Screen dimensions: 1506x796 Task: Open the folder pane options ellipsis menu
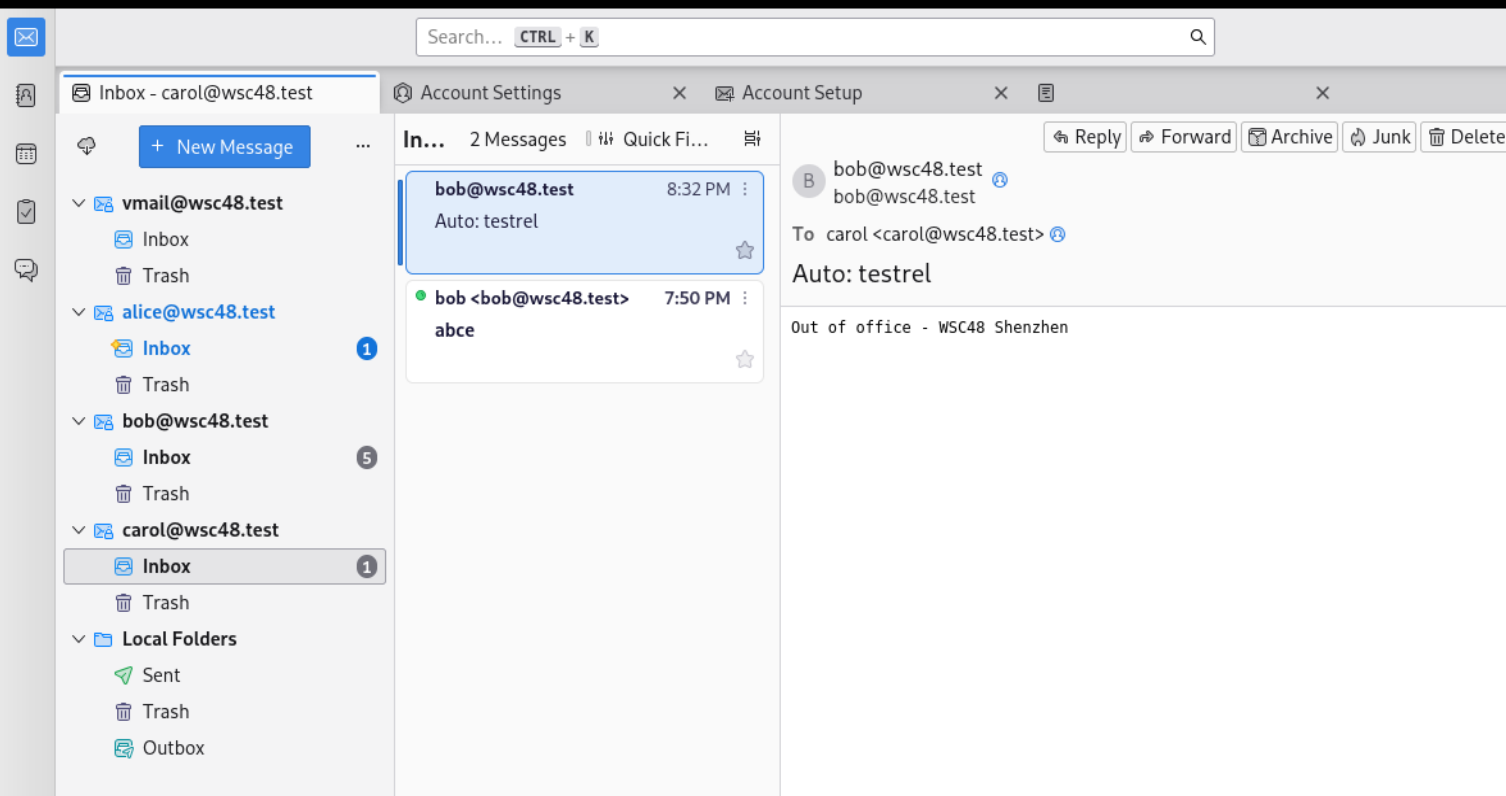click(x=363, y=147)
